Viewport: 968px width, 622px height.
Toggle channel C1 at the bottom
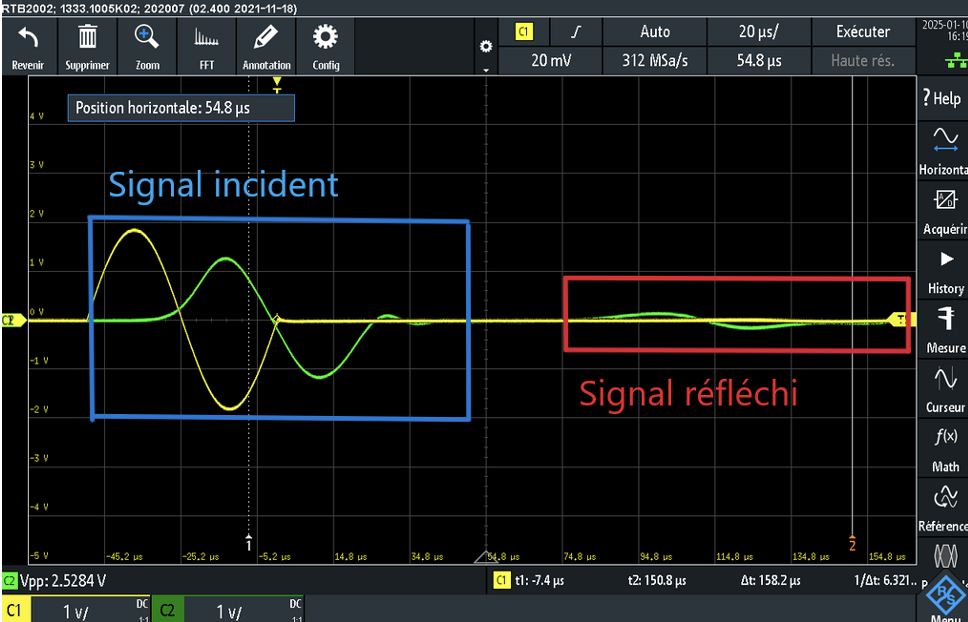[x=75, y=610]
